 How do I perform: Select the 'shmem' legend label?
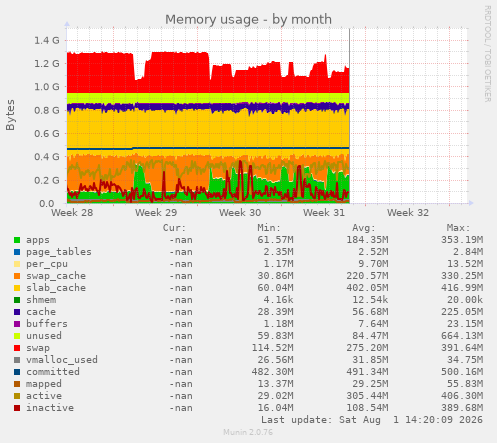tap(41, 300)
